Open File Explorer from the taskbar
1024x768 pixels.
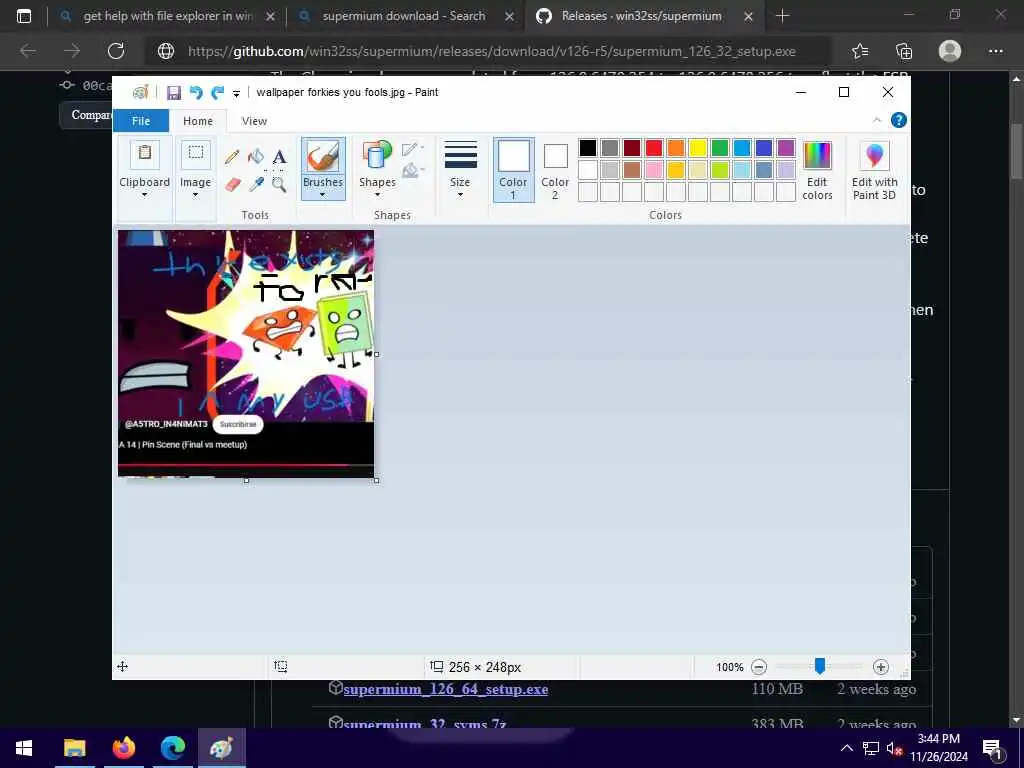pyautogui.click(x=74, y=748)
